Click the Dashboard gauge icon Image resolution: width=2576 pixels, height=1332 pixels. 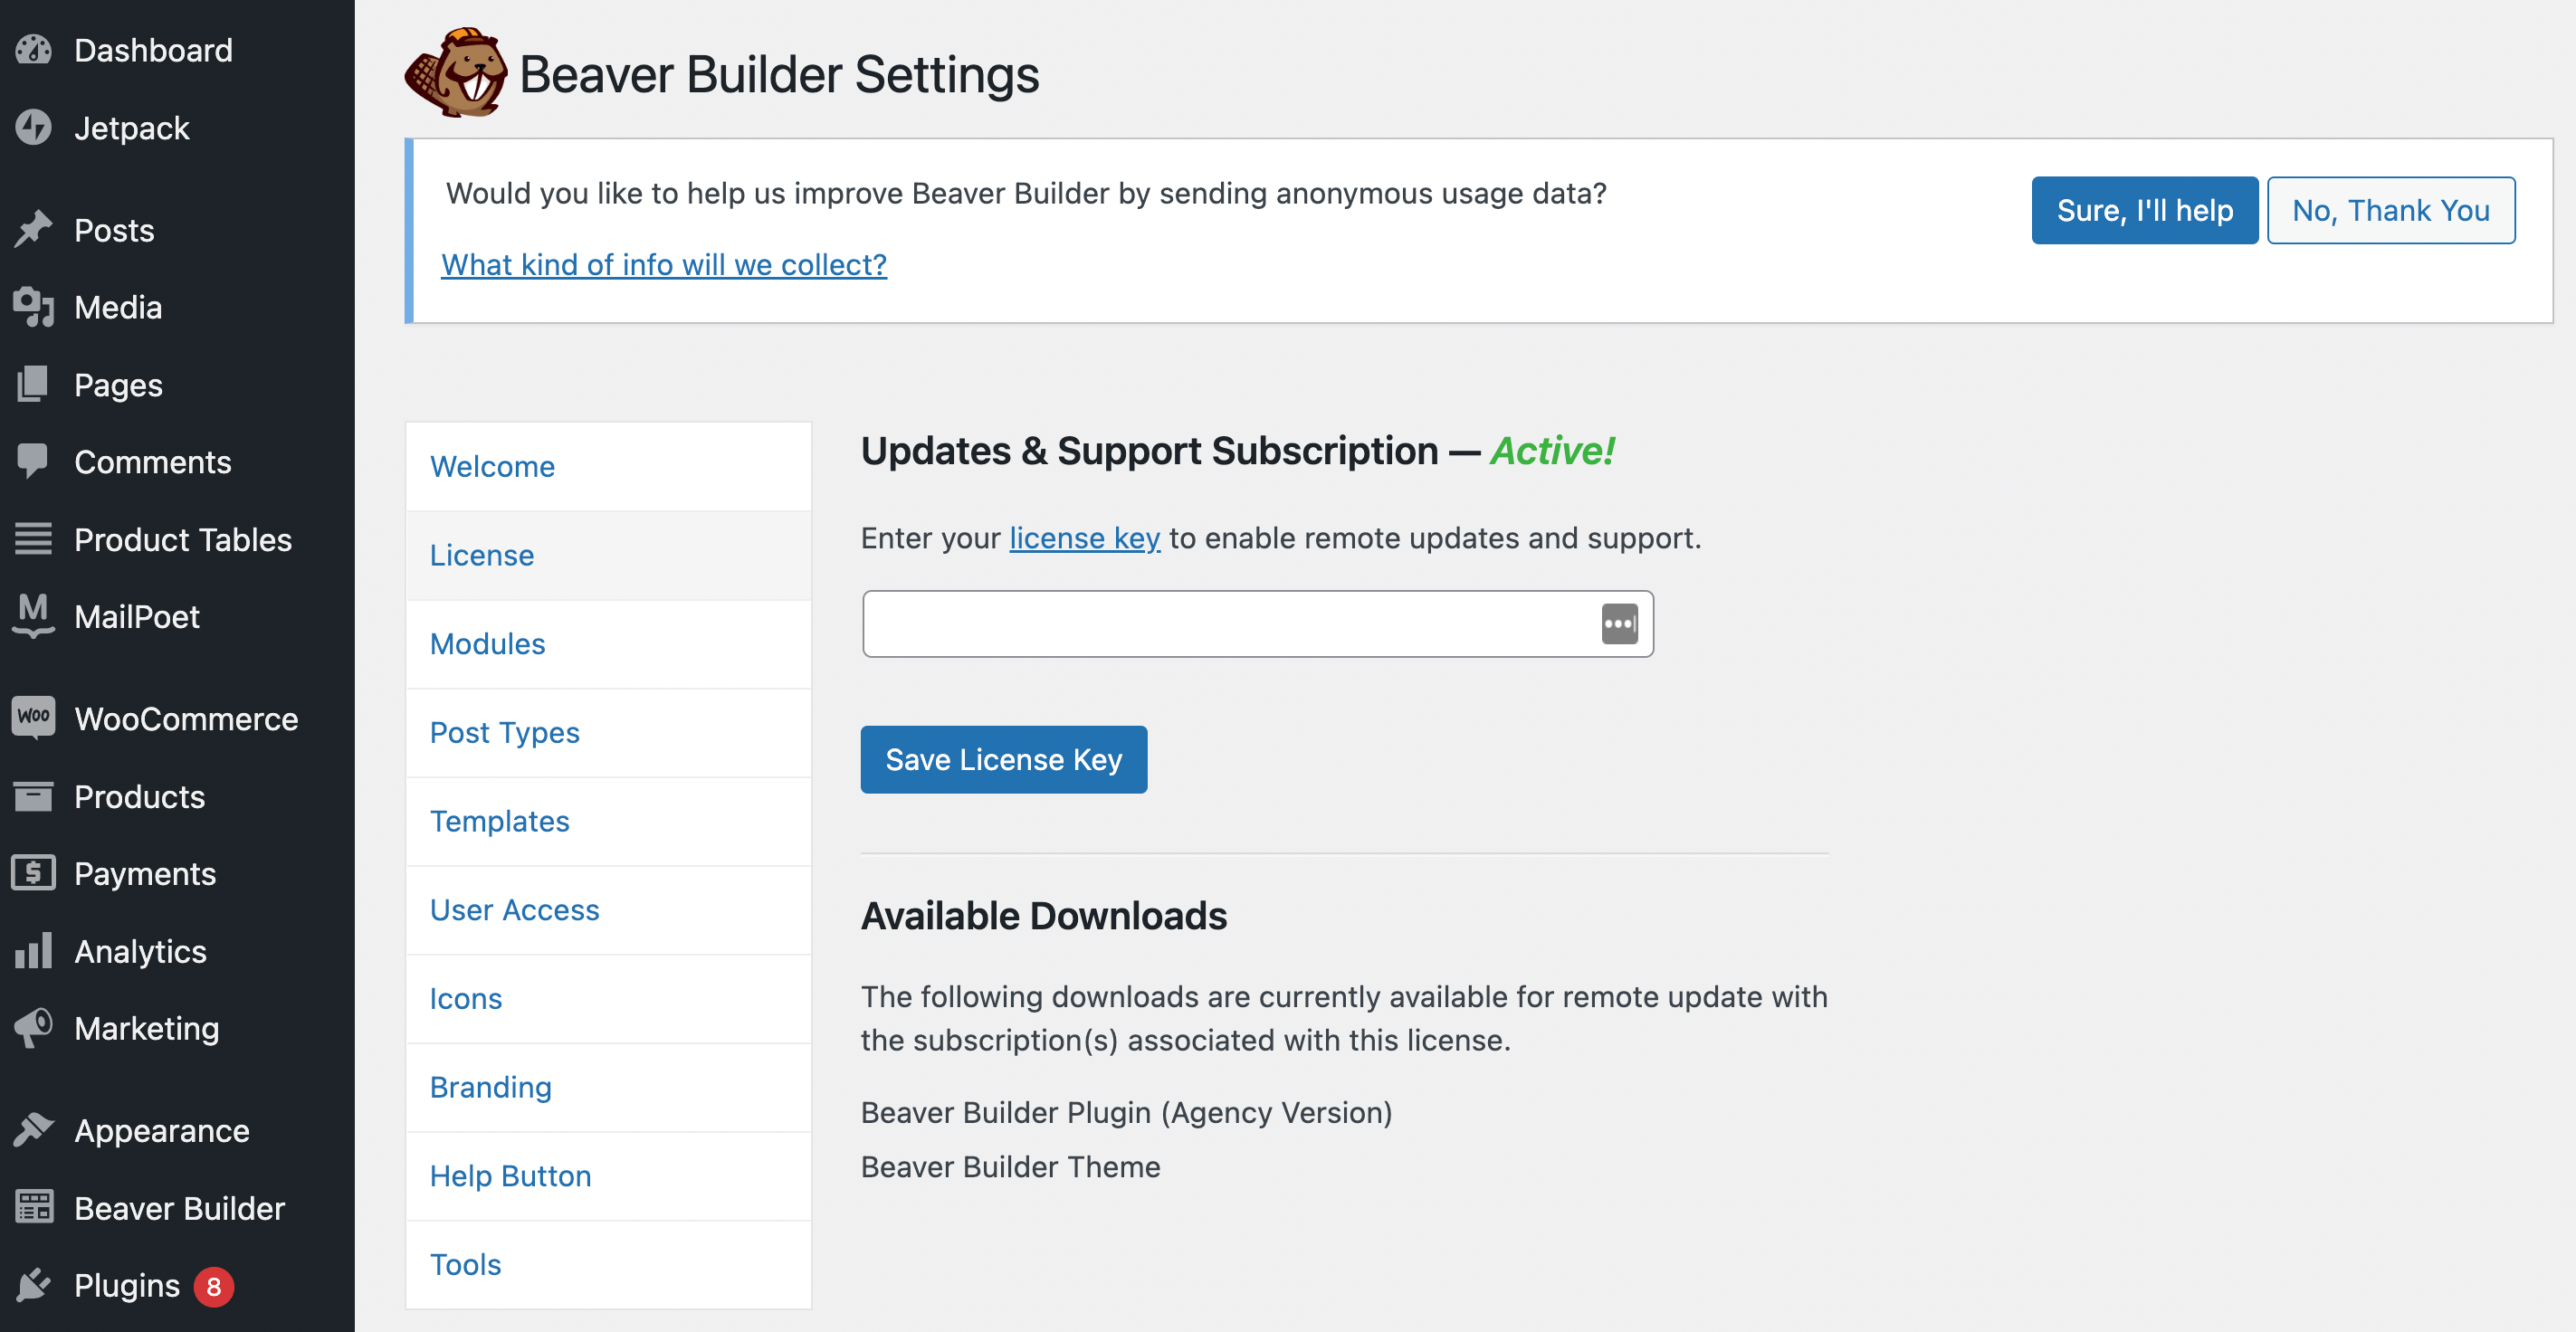(x=34, y=50)
